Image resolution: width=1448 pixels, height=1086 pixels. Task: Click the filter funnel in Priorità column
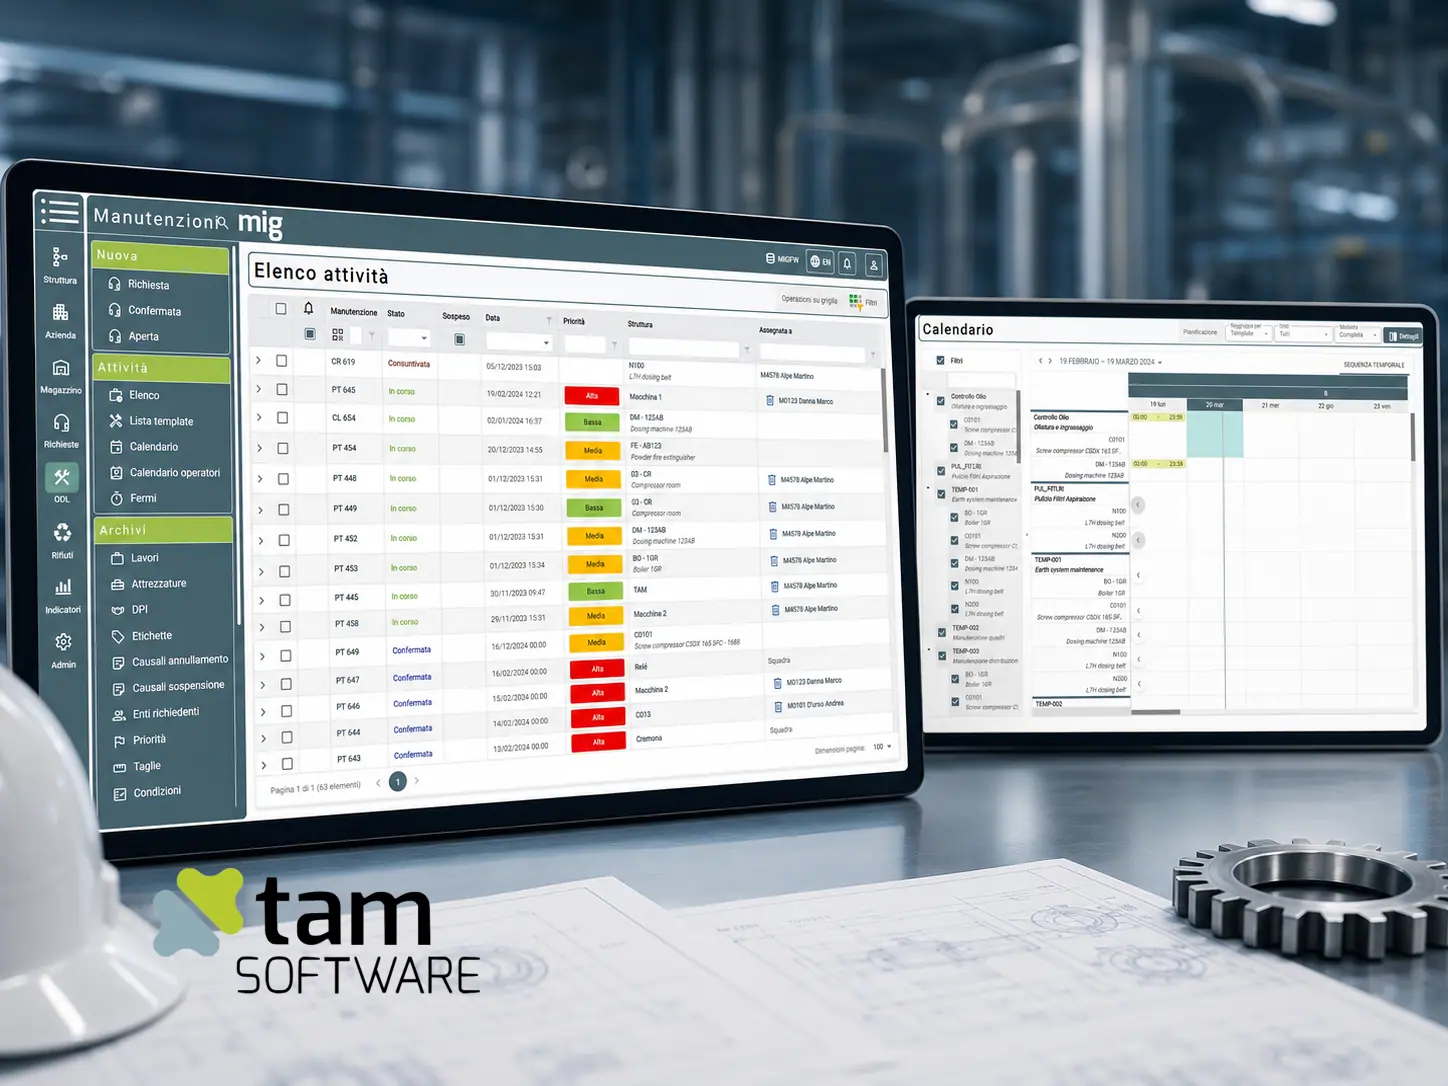pos(614,345)
